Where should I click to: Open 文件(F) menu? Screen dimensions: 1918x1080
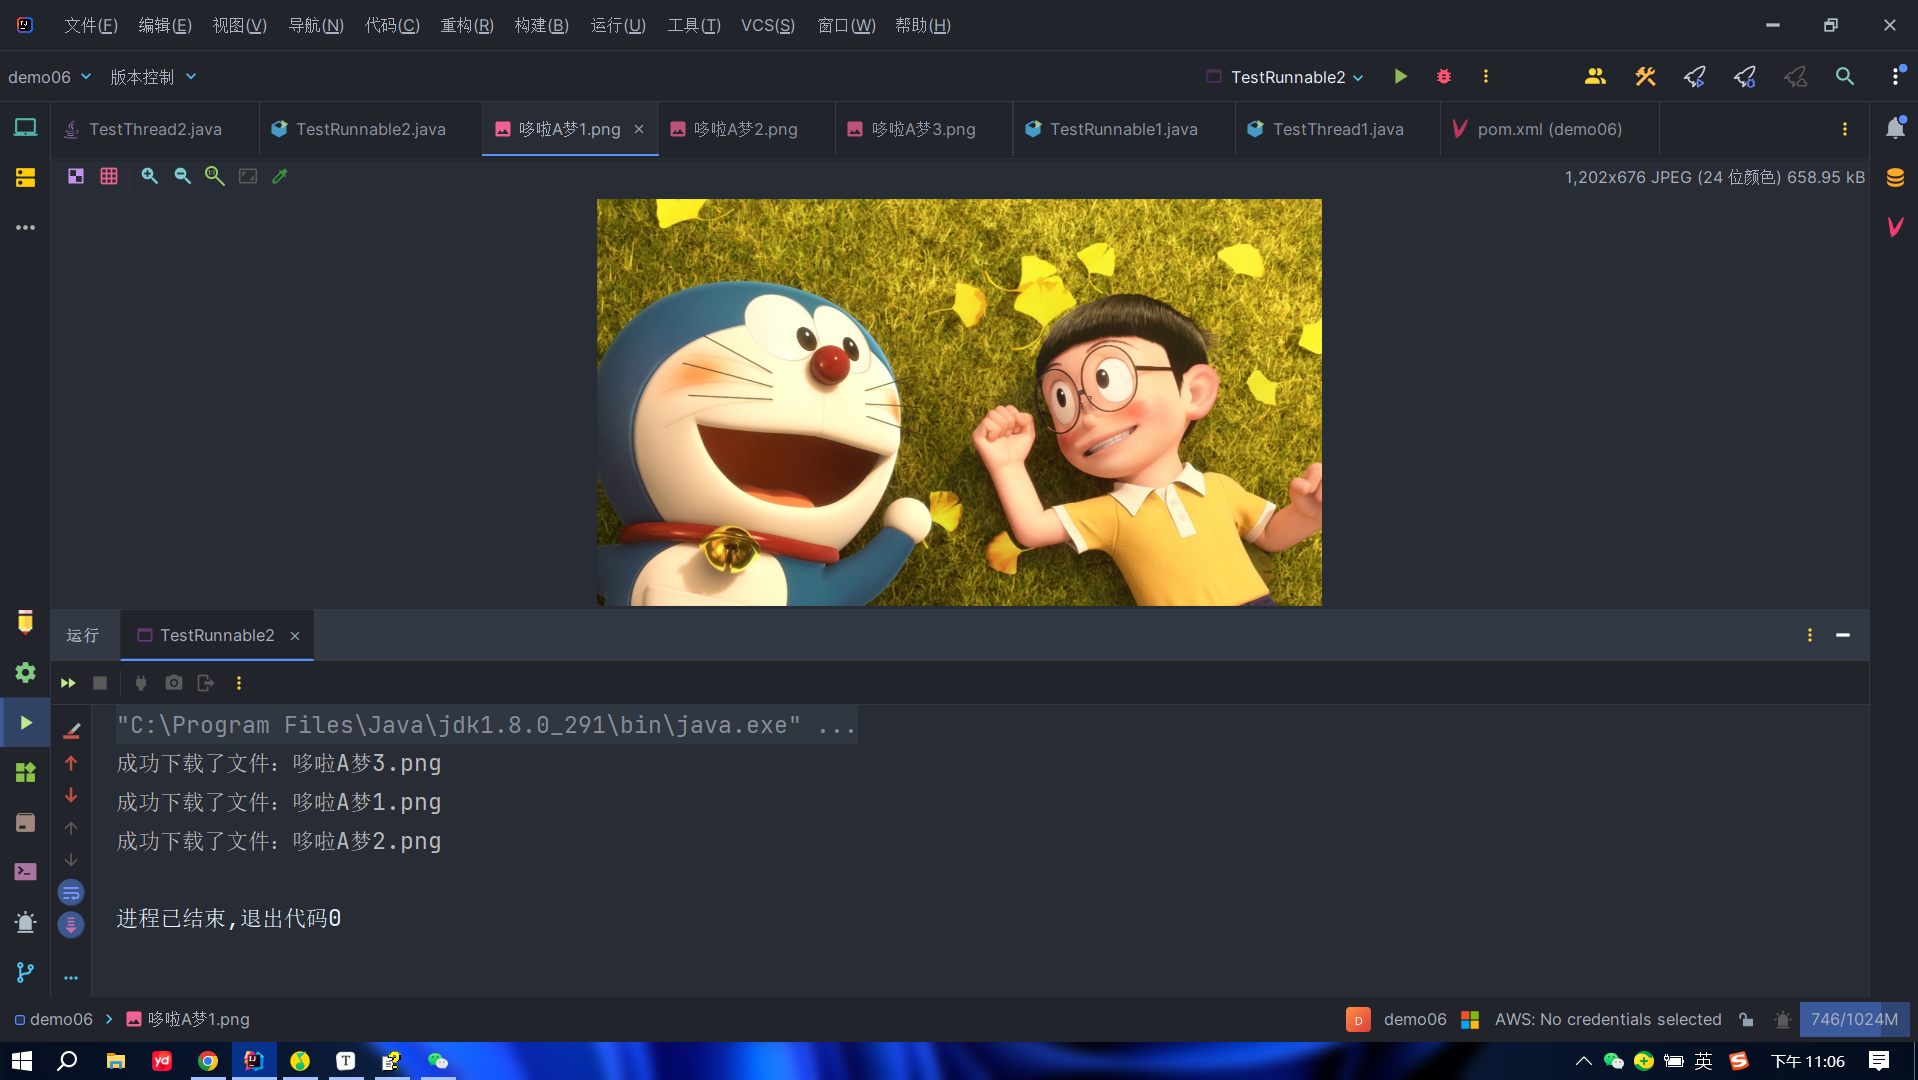[91, 25]
